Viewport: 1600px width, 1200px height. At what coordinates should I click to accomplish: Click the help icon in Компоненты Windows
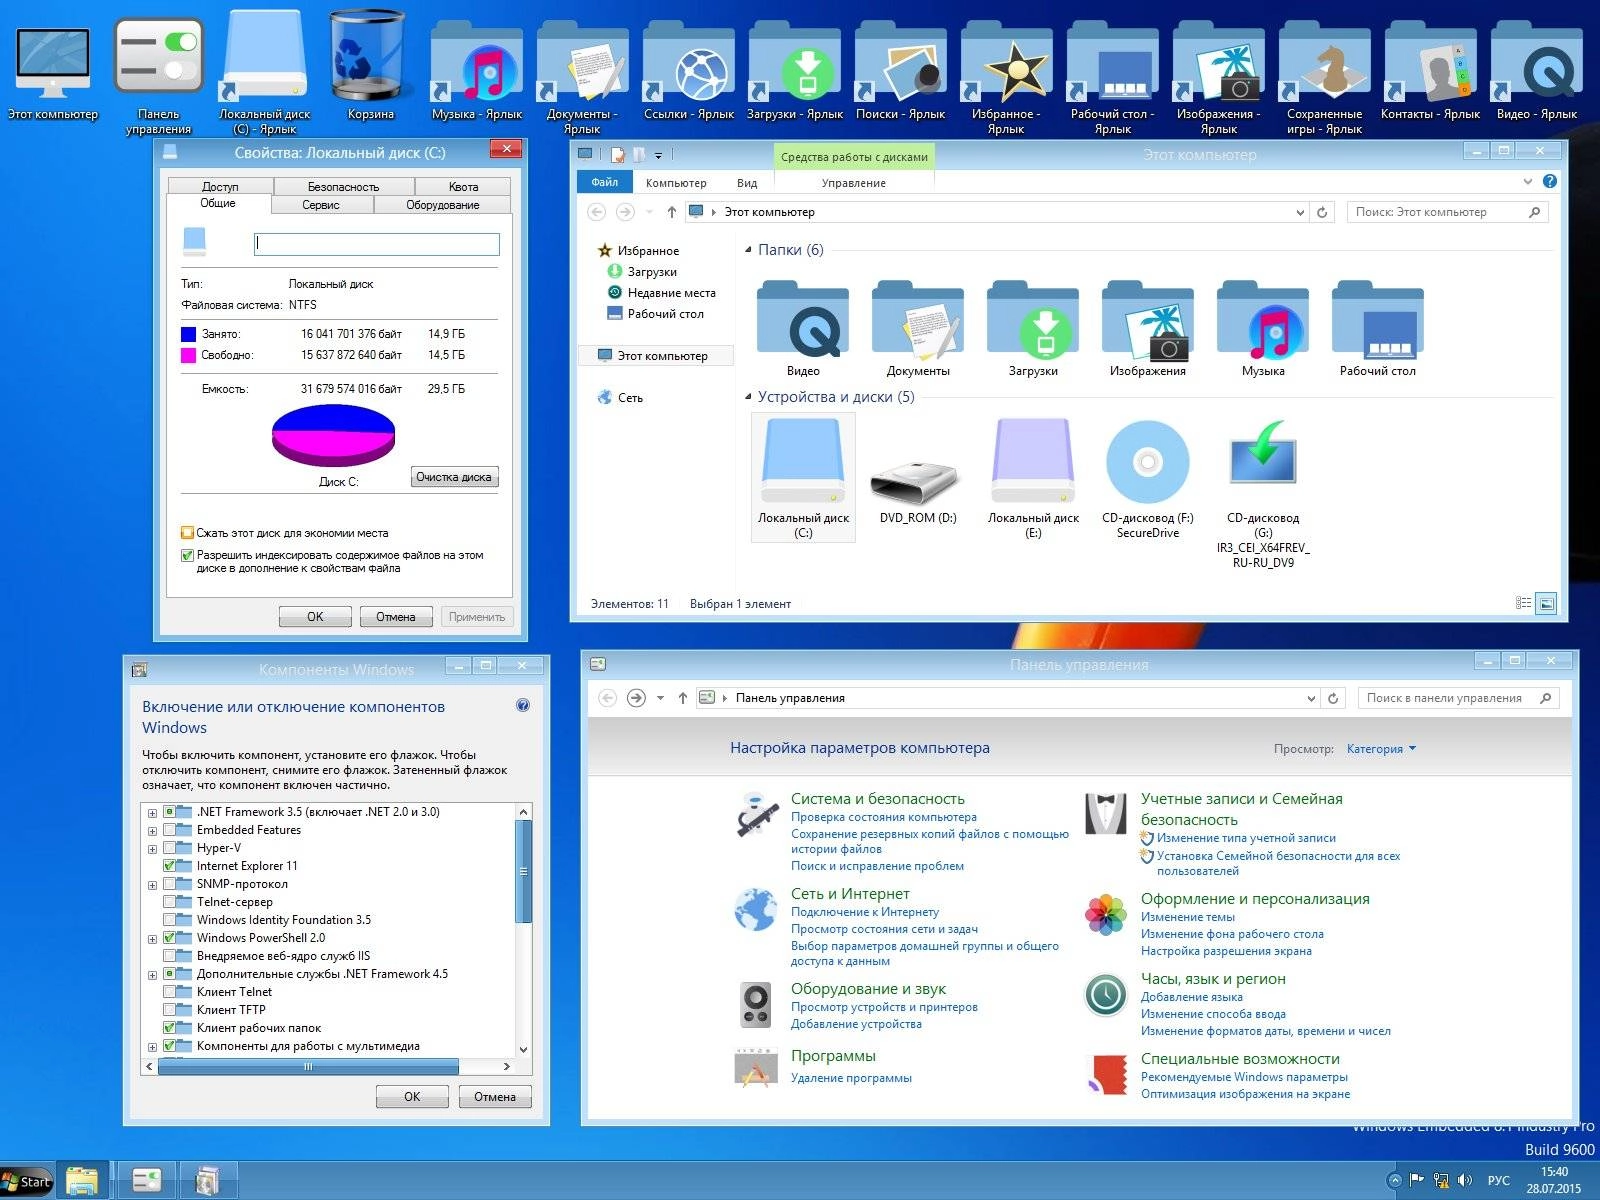(523, 705)
